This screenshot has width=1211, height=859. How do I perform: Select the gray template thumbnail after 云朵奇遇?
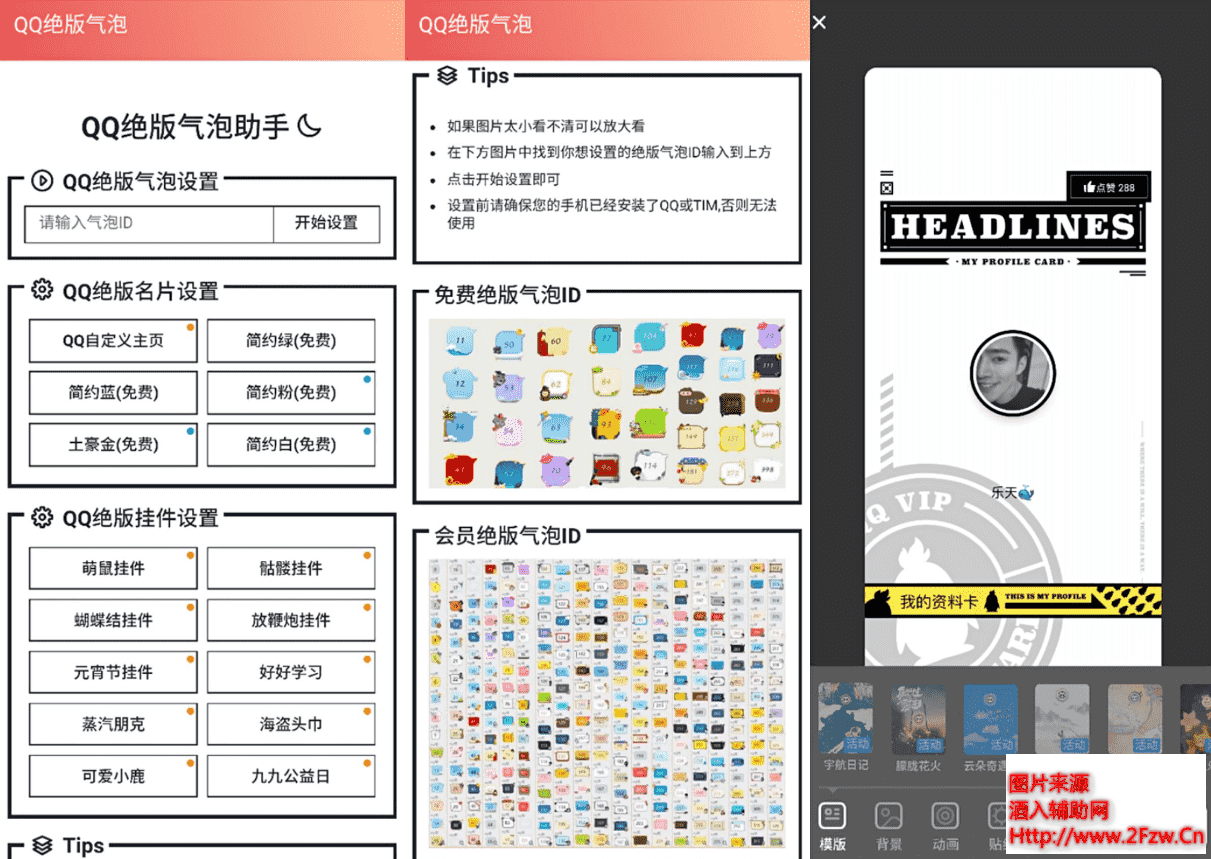coord(1062,719)
